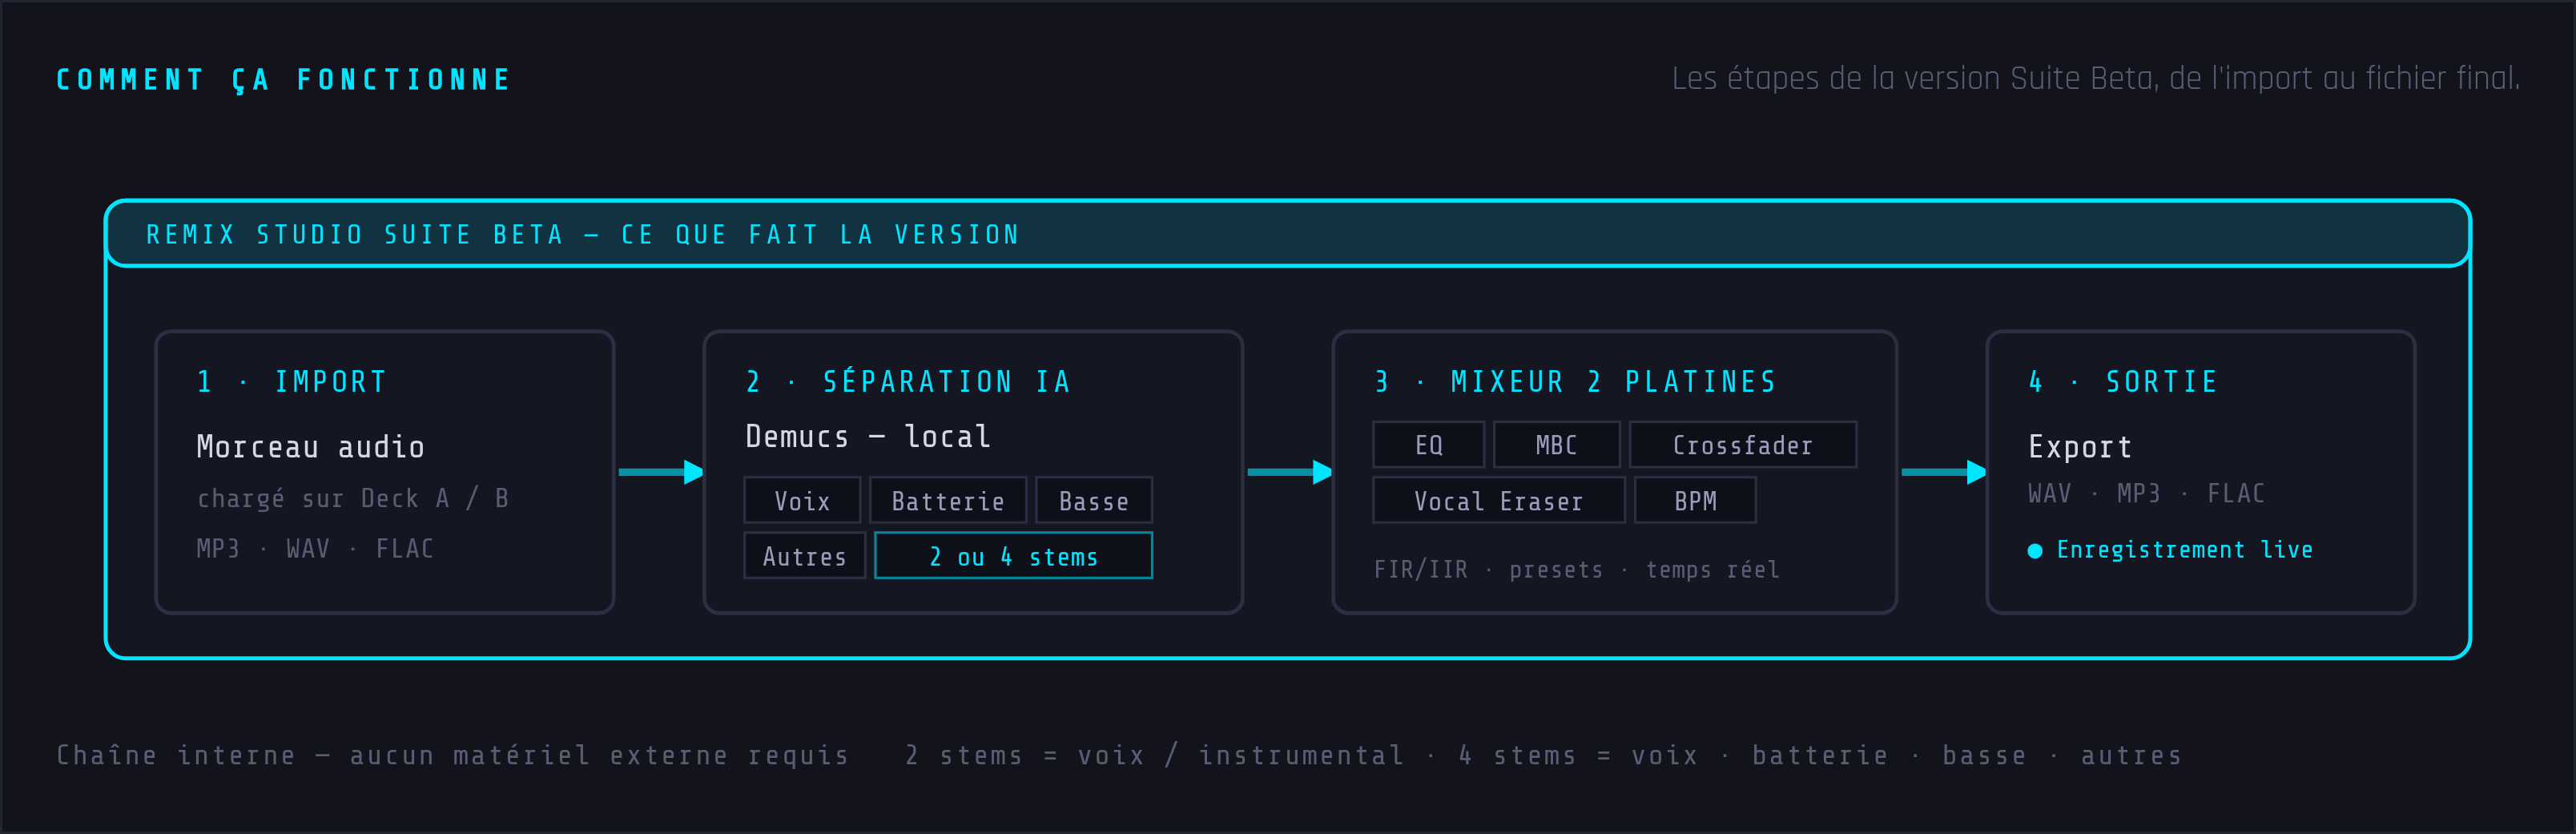Click the '4 · SORTIE' step heading
The height and width of the screenshot is (834, 2576).
pyautogui.click(x=2124, y=382)
